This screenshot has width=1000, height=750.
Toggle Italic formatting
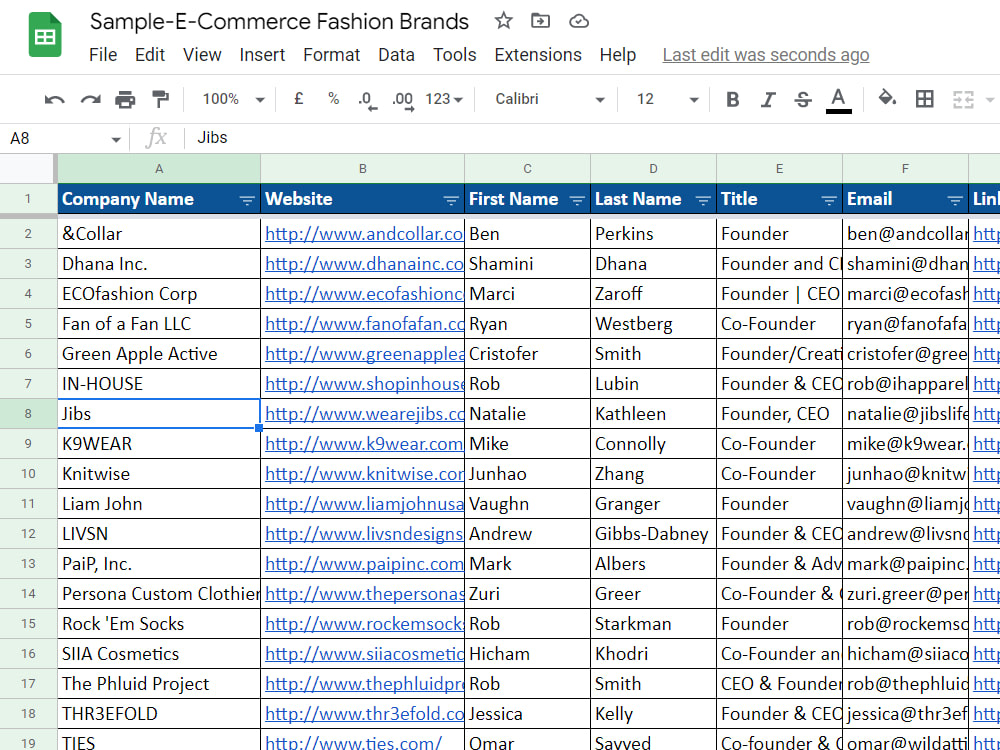(x=768, y=99)
